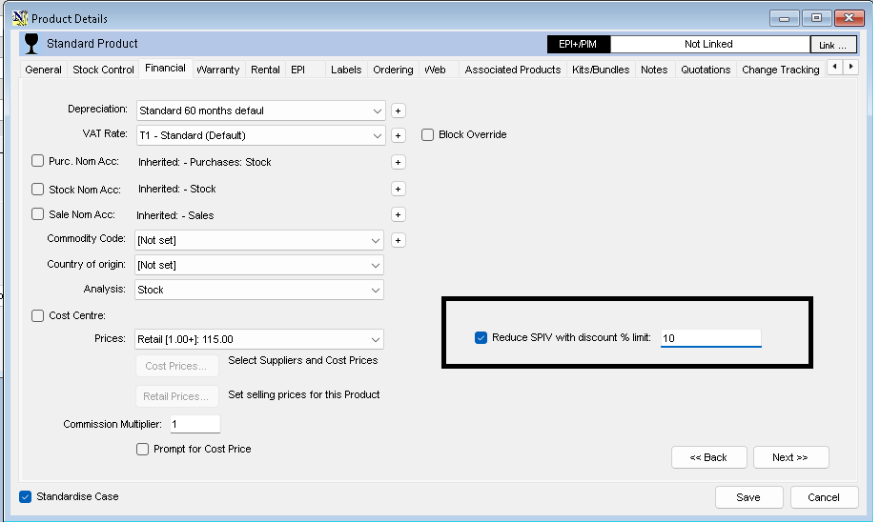
Task: Click the plus button beside Depreciation
Action: (x=398, y=111)
